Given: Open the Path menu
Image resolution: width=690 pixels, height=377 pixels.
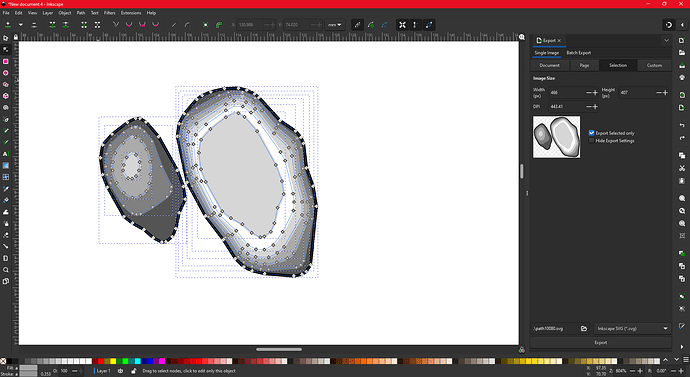Looking at the screenshot, I should pos(81,13).
